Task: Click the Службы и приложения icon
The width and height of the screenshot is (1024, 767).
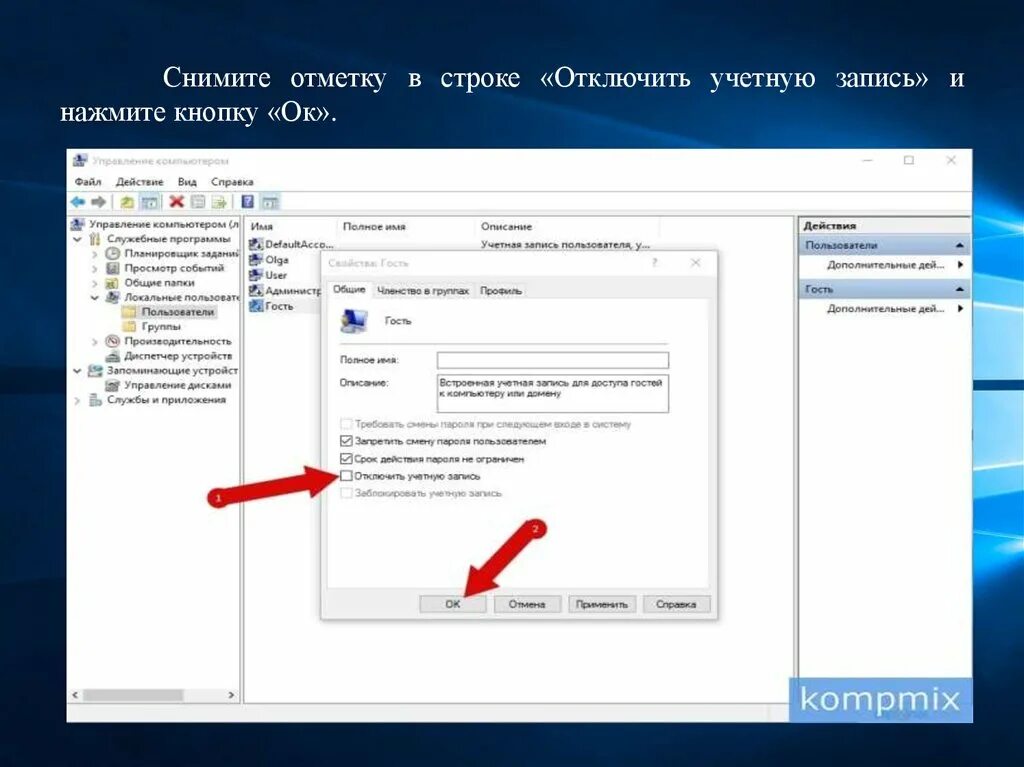Action: pyautogui.click(x=95, y=400)
